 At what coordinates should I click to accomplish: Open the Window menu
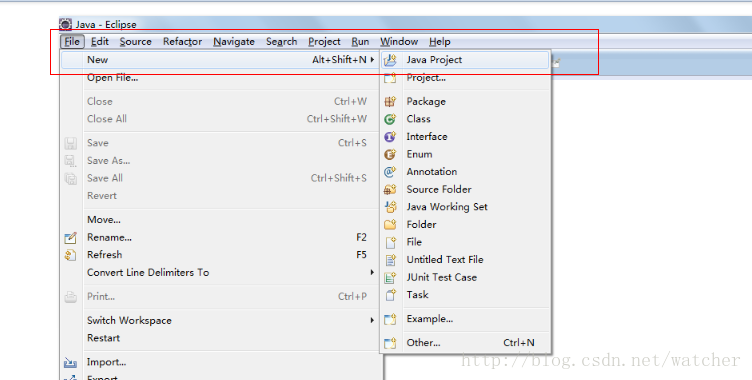pyautogui.click(x=399, y=42)
